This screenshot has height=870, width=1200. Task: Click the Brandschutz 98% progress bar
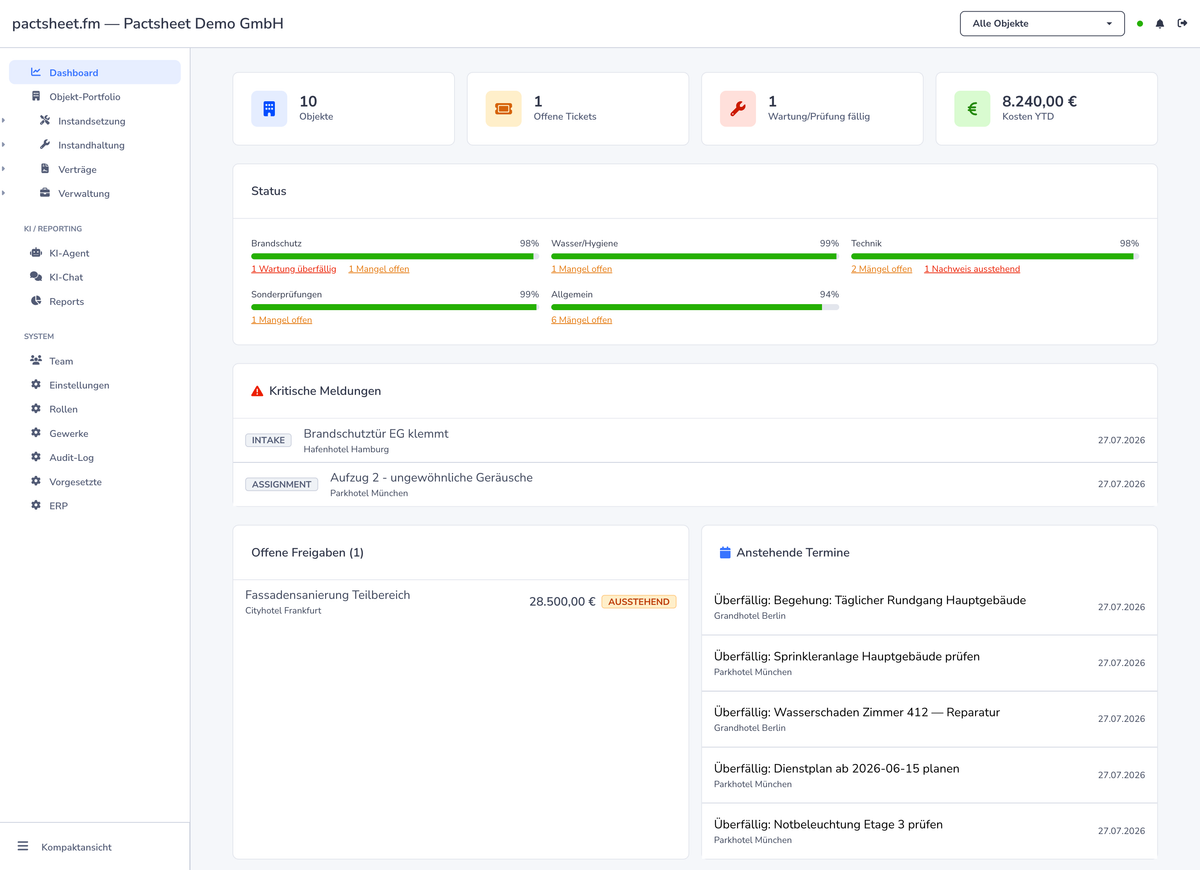[x=395, y=256]
